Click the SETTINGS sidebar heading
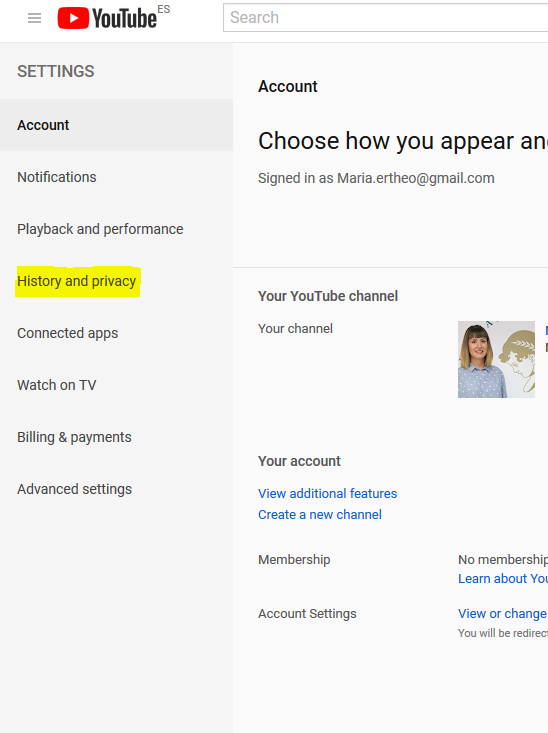 (56, 72)
